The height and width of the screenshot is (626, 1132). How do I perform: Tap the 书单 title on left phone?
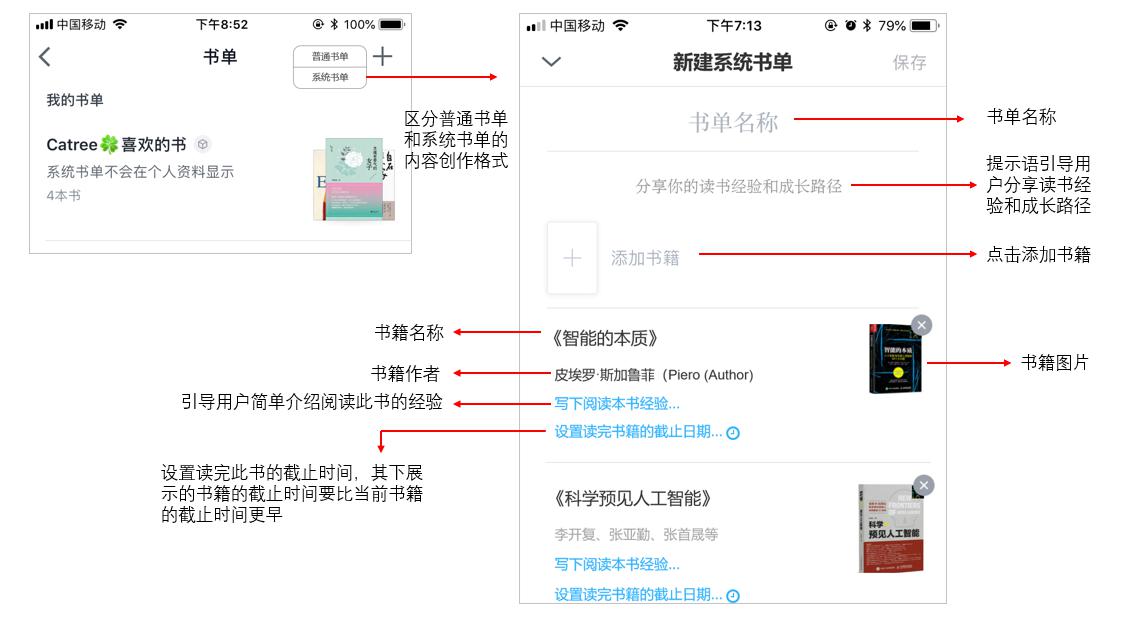coord(220,56)
